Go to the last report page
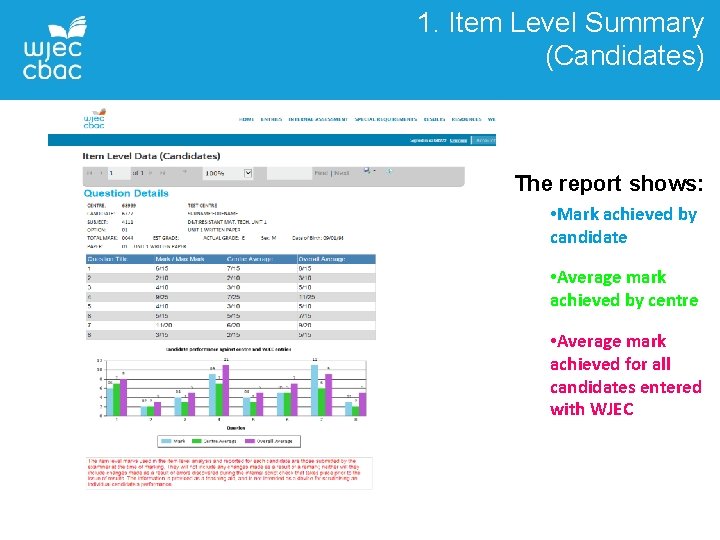Image resolution: width=720 pixels, height=540 pixels. pos(162,173)
